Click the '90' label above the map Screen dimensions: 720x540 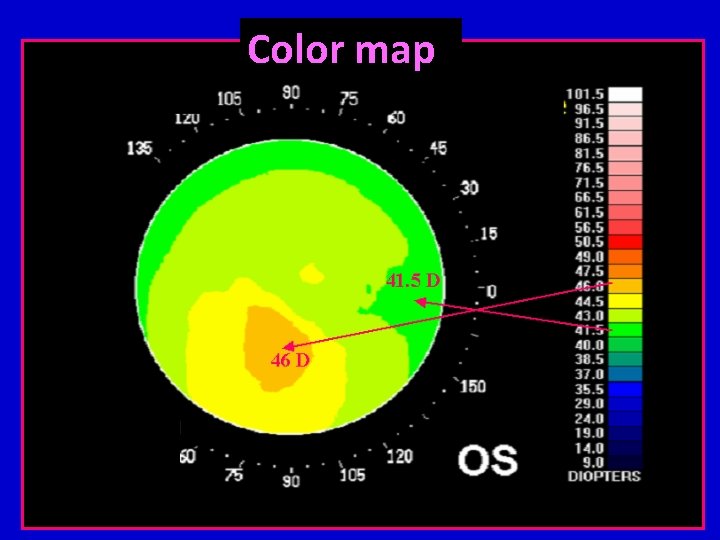291,93
